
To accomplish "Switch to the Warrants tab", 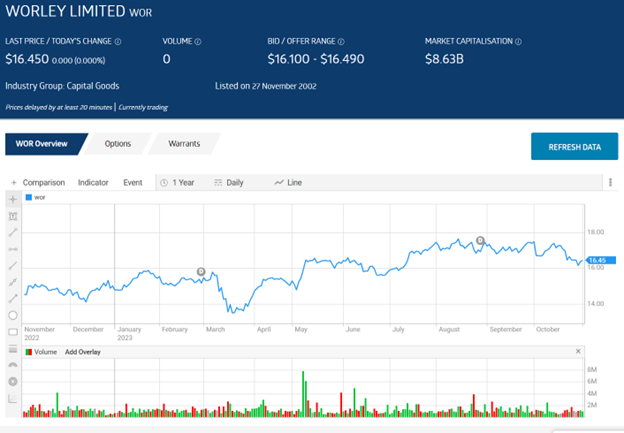I will [184, 144].
